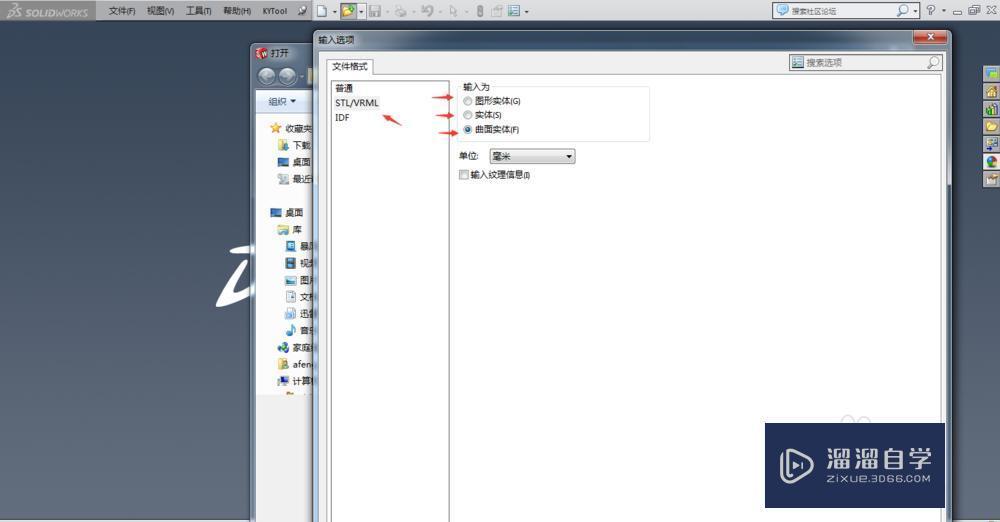Select the 曲面实体(F) radio button

coord(467,130)
